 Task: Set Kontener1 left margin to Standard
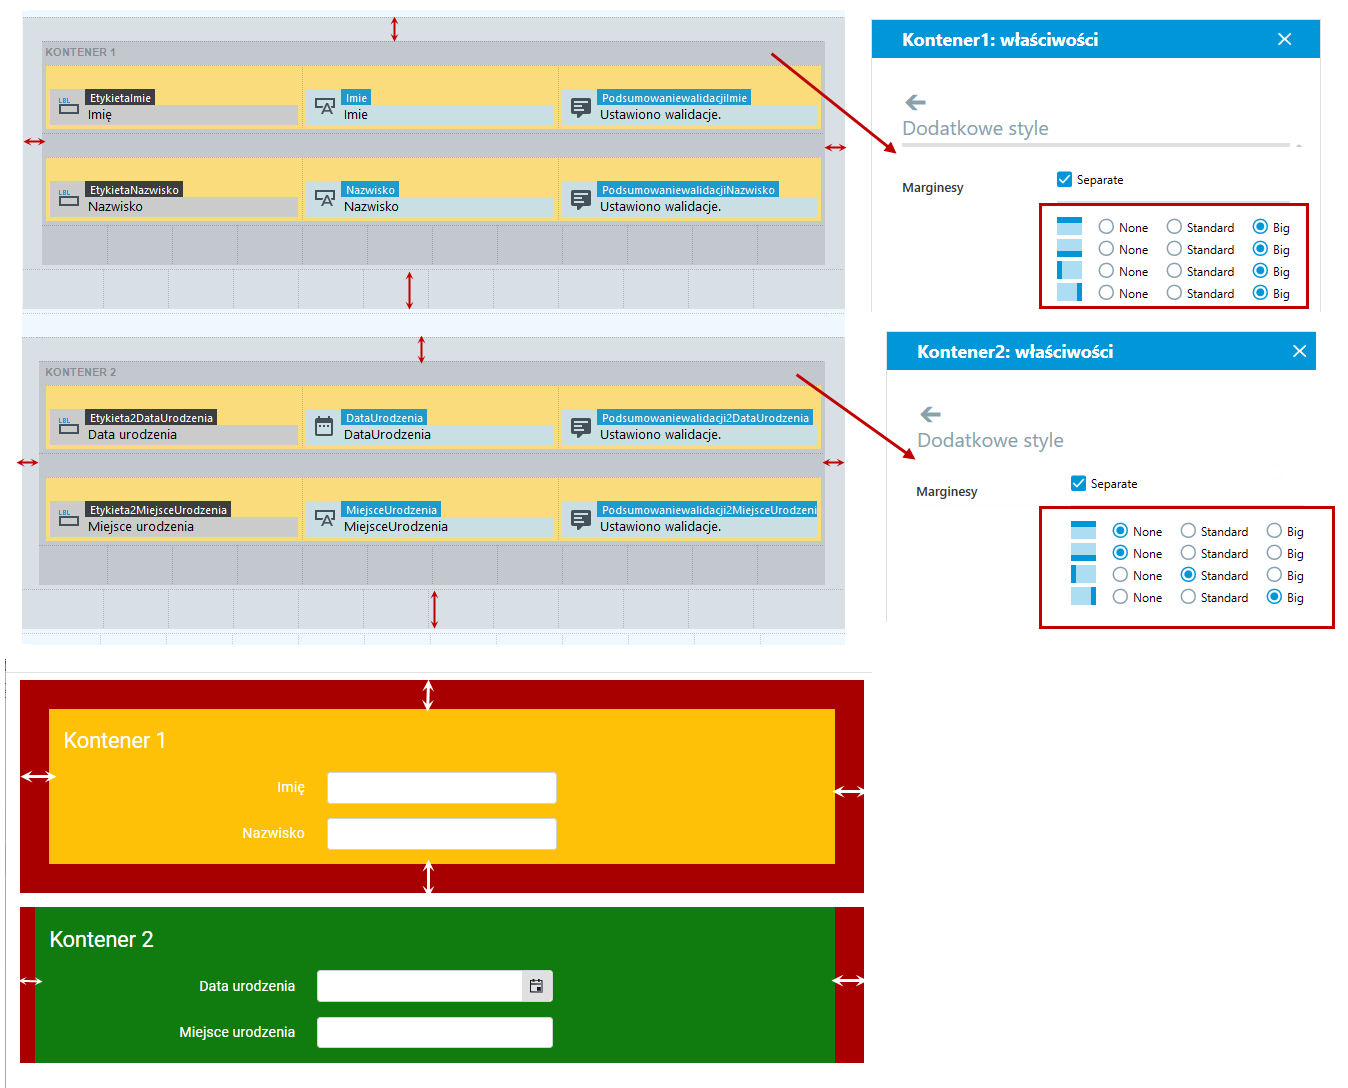pyautogui.click(x=1174, y=271)
